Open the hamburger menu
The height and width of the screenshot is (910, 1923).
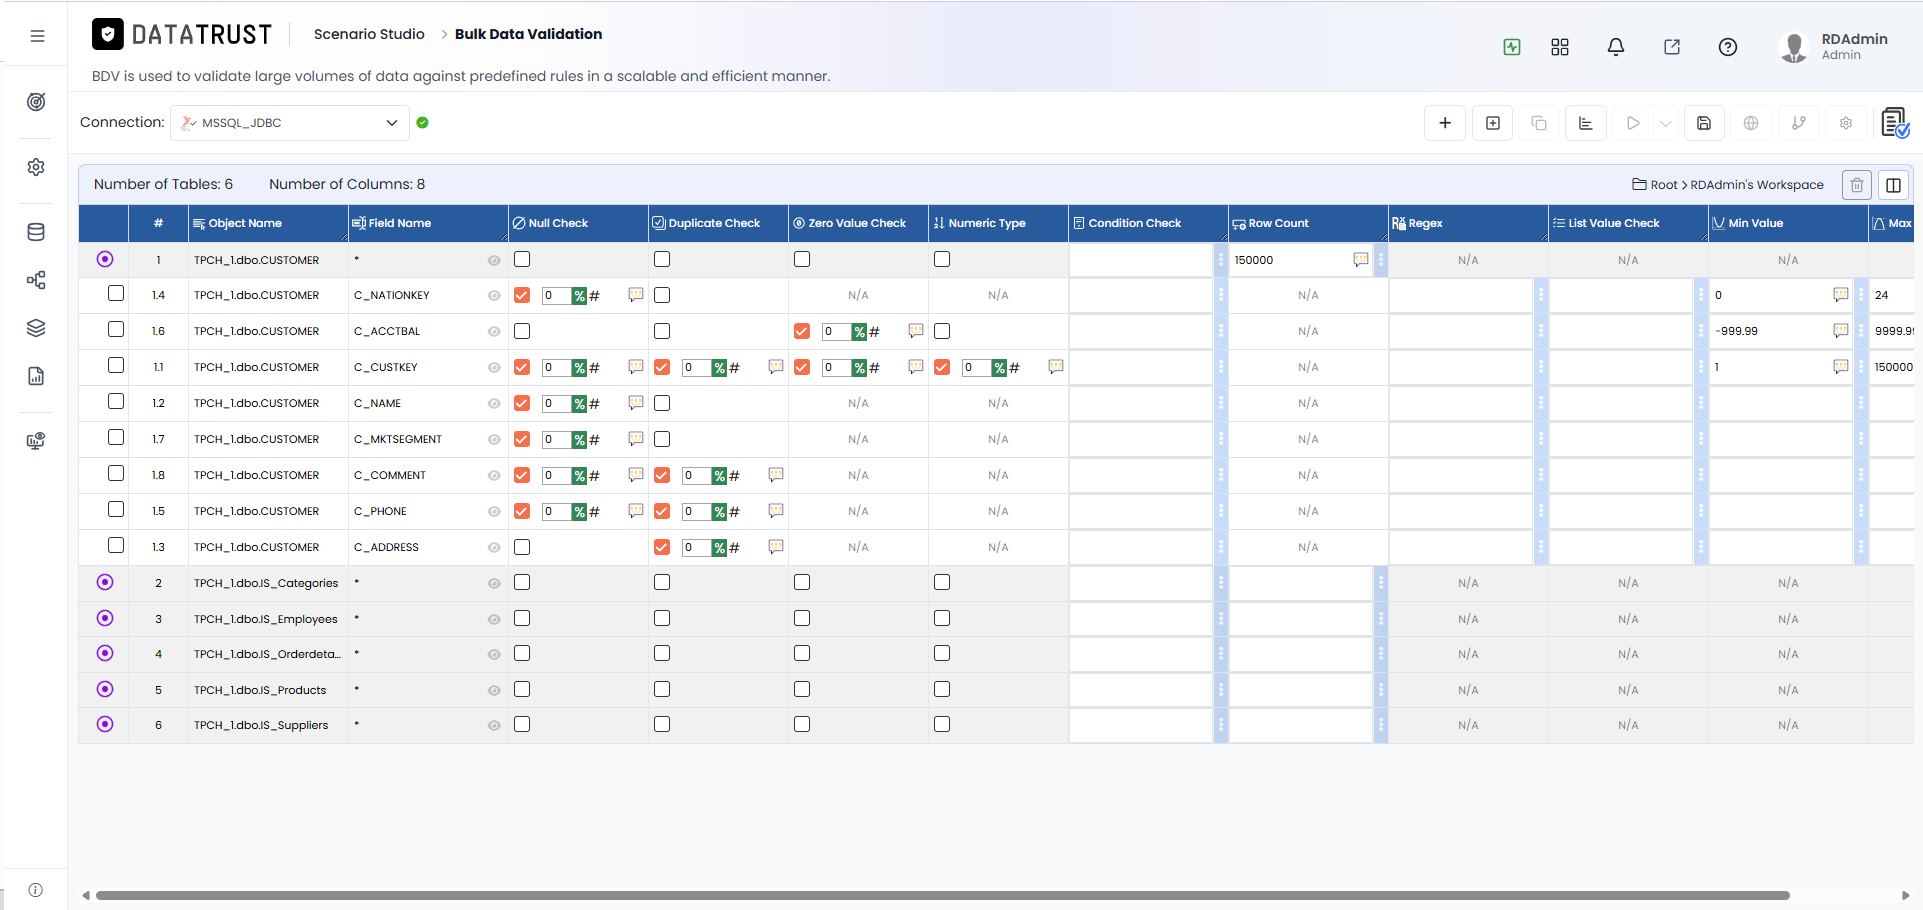[x=37, y=36]
